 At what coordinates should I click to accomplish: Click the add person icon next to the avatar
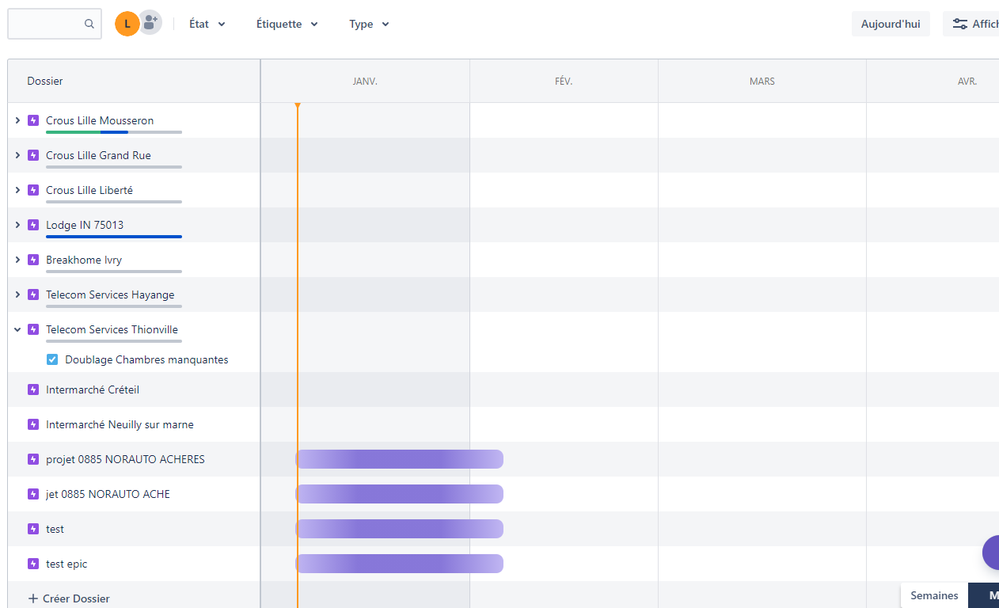tap(147, 21)
